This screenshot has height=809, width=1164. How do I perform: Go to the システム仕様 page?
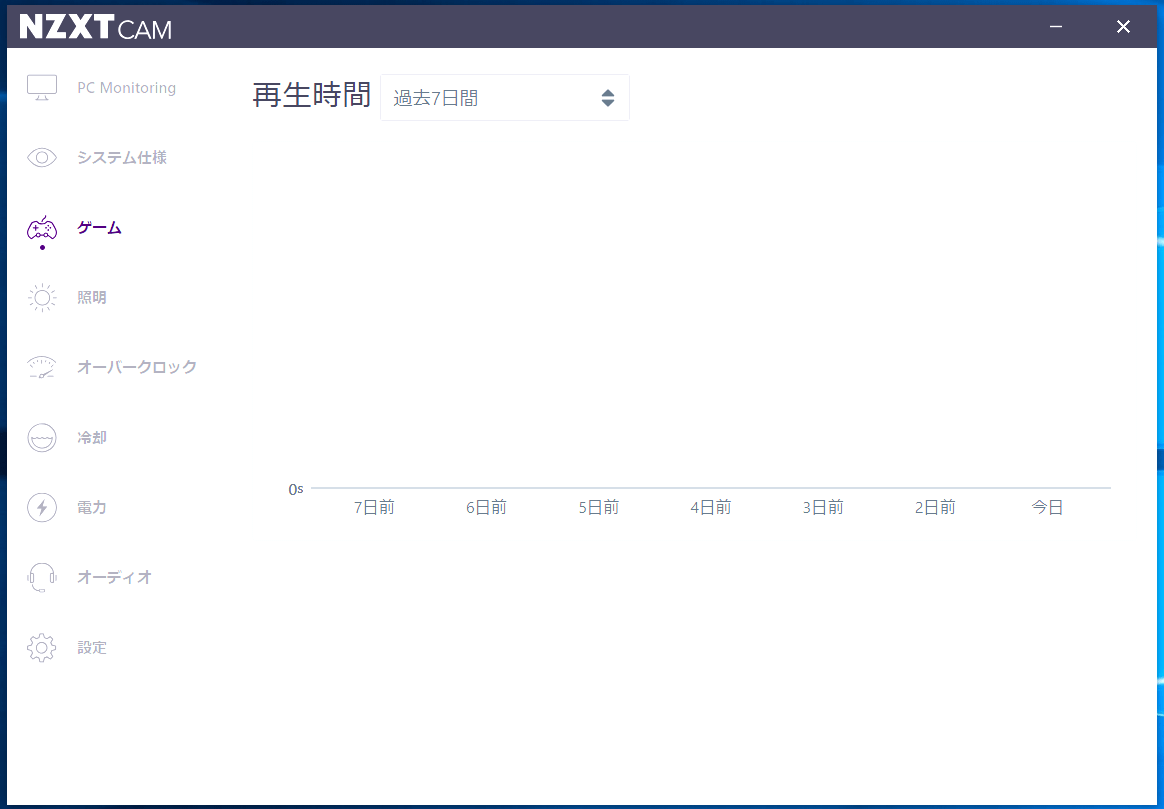122,157
